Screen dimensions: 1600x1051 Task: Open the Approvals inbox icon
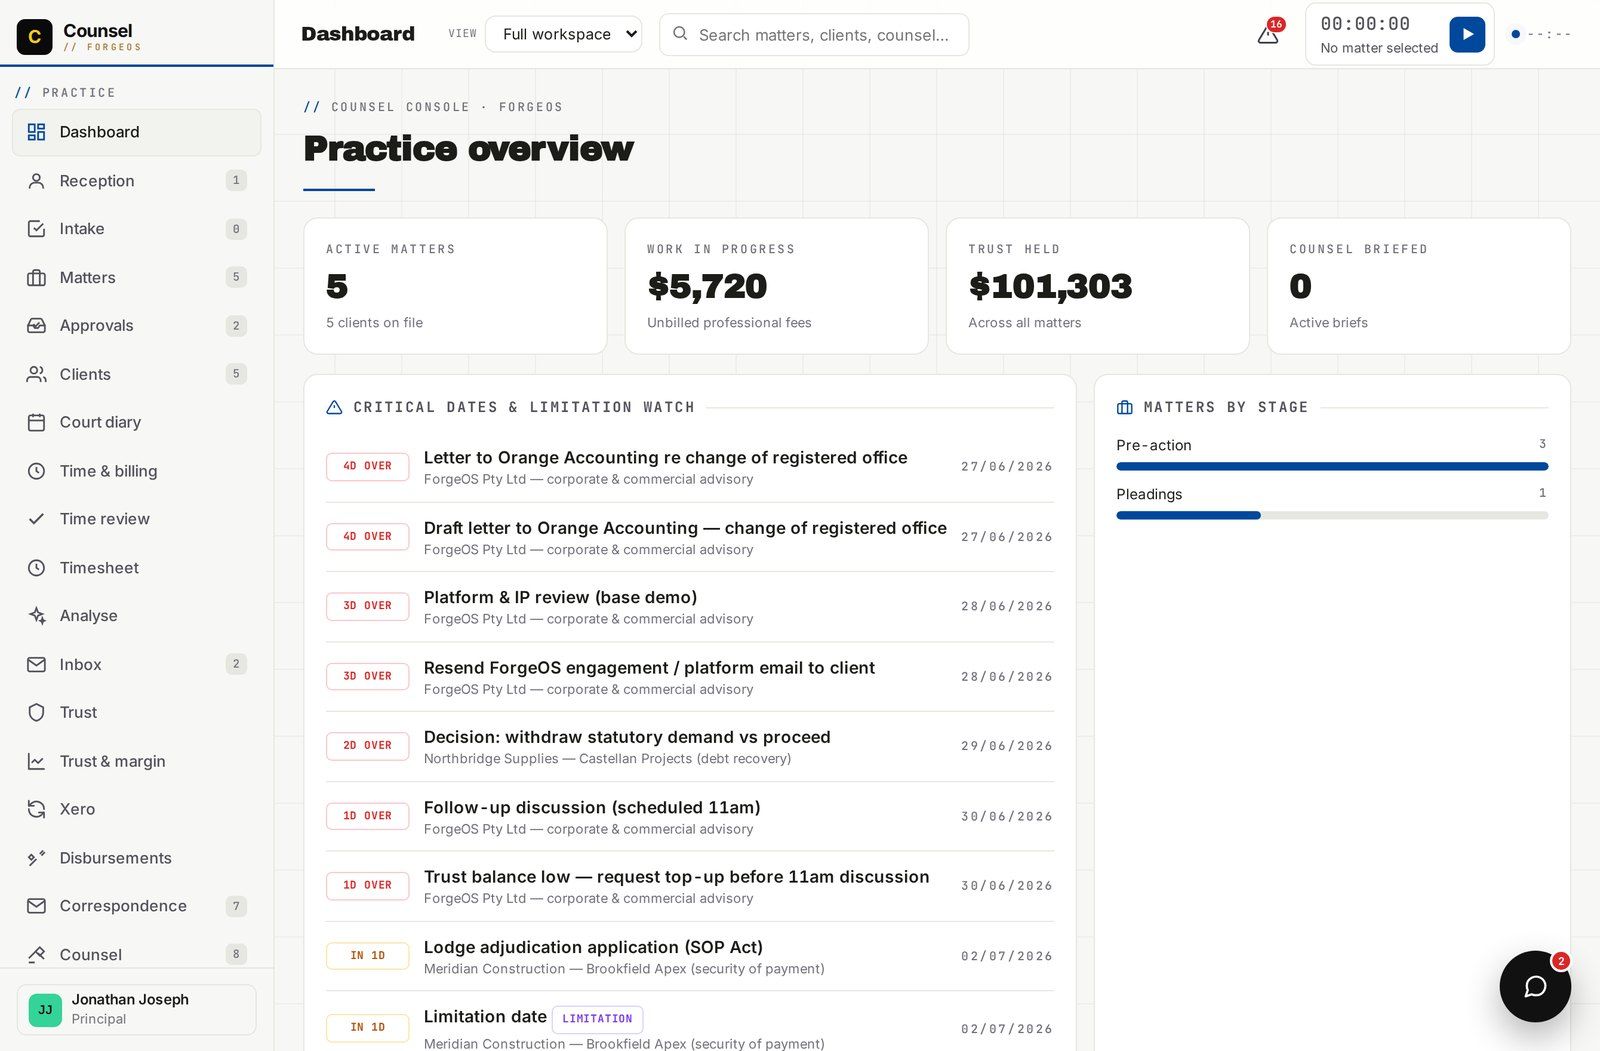coord(36,326)
